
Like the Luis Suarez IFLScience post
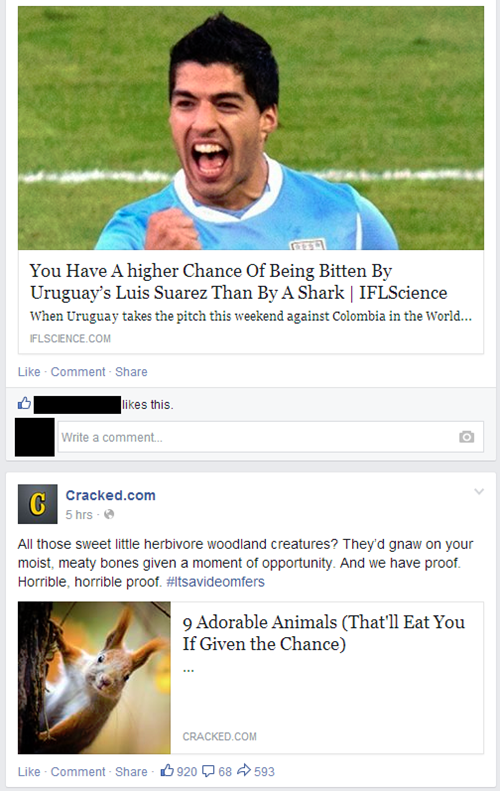click(29, 372)
